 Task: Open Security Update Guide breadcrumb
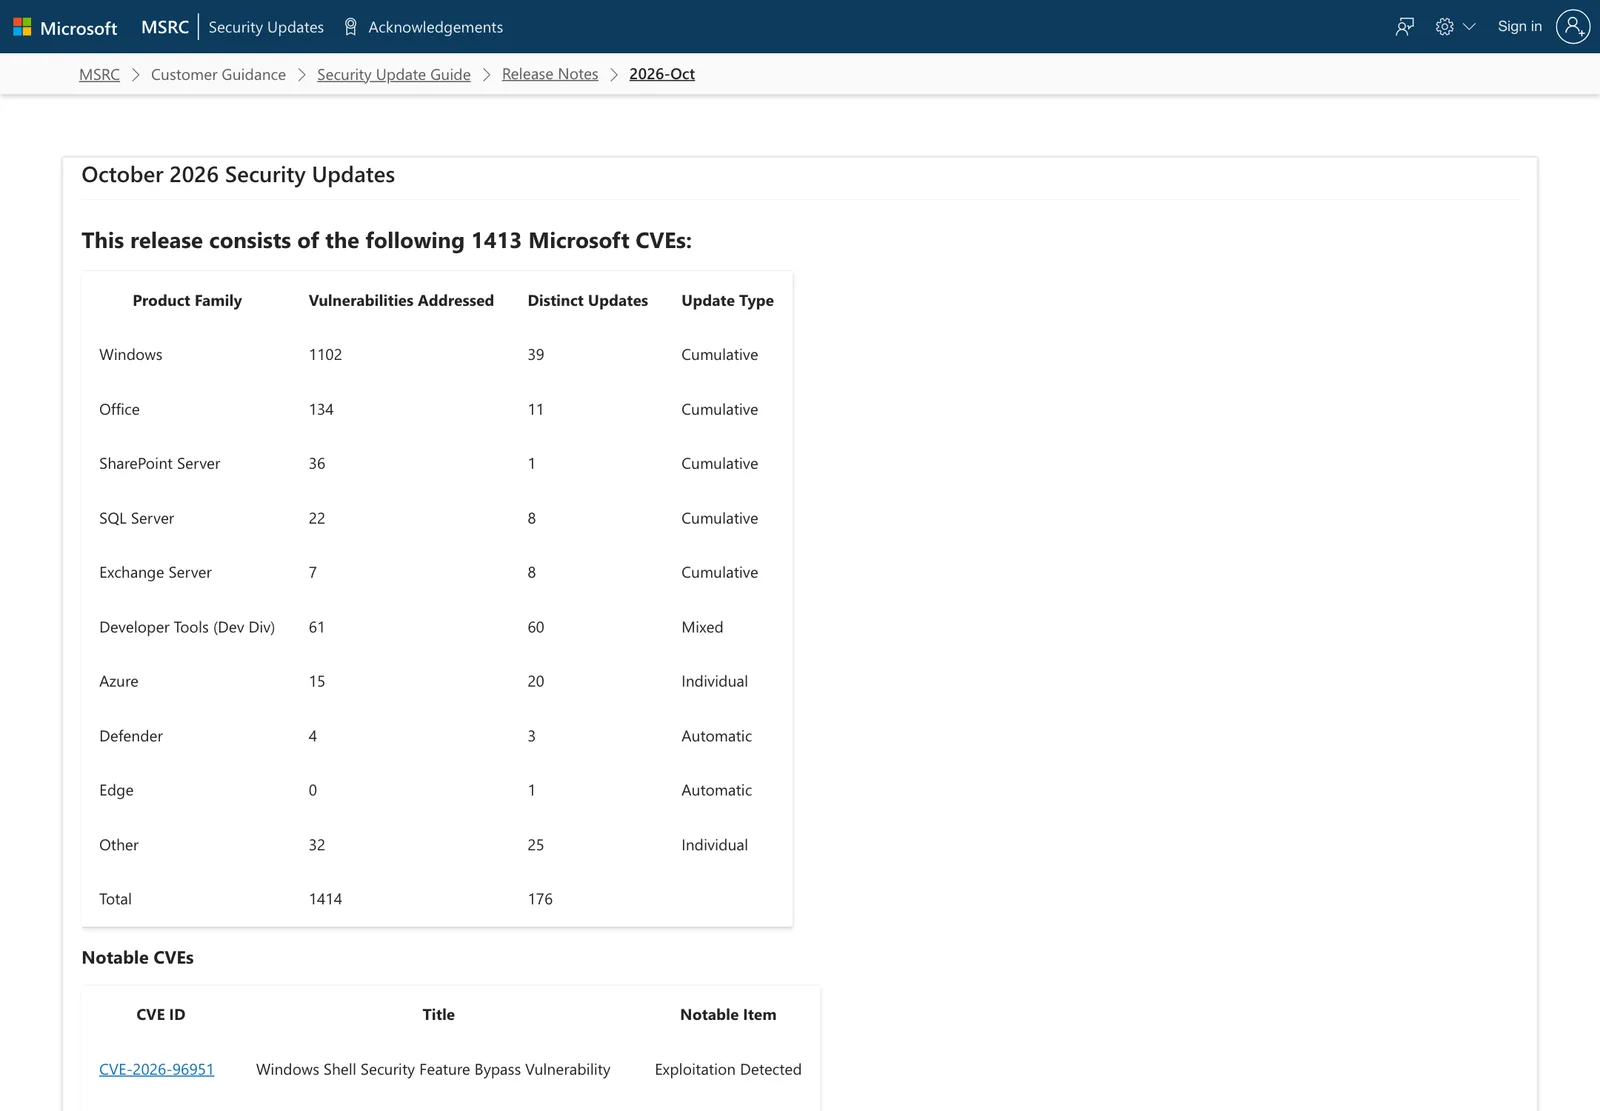(393, 74)
